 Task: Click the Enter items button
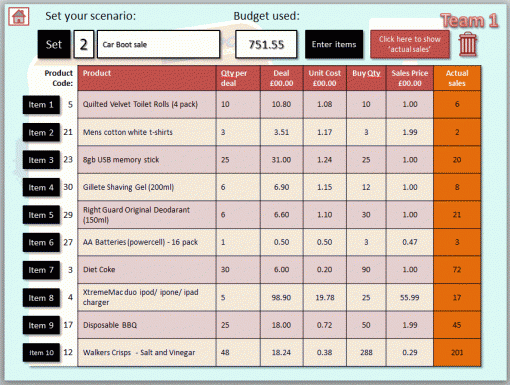pyautogui.click(x=334, y=44)
